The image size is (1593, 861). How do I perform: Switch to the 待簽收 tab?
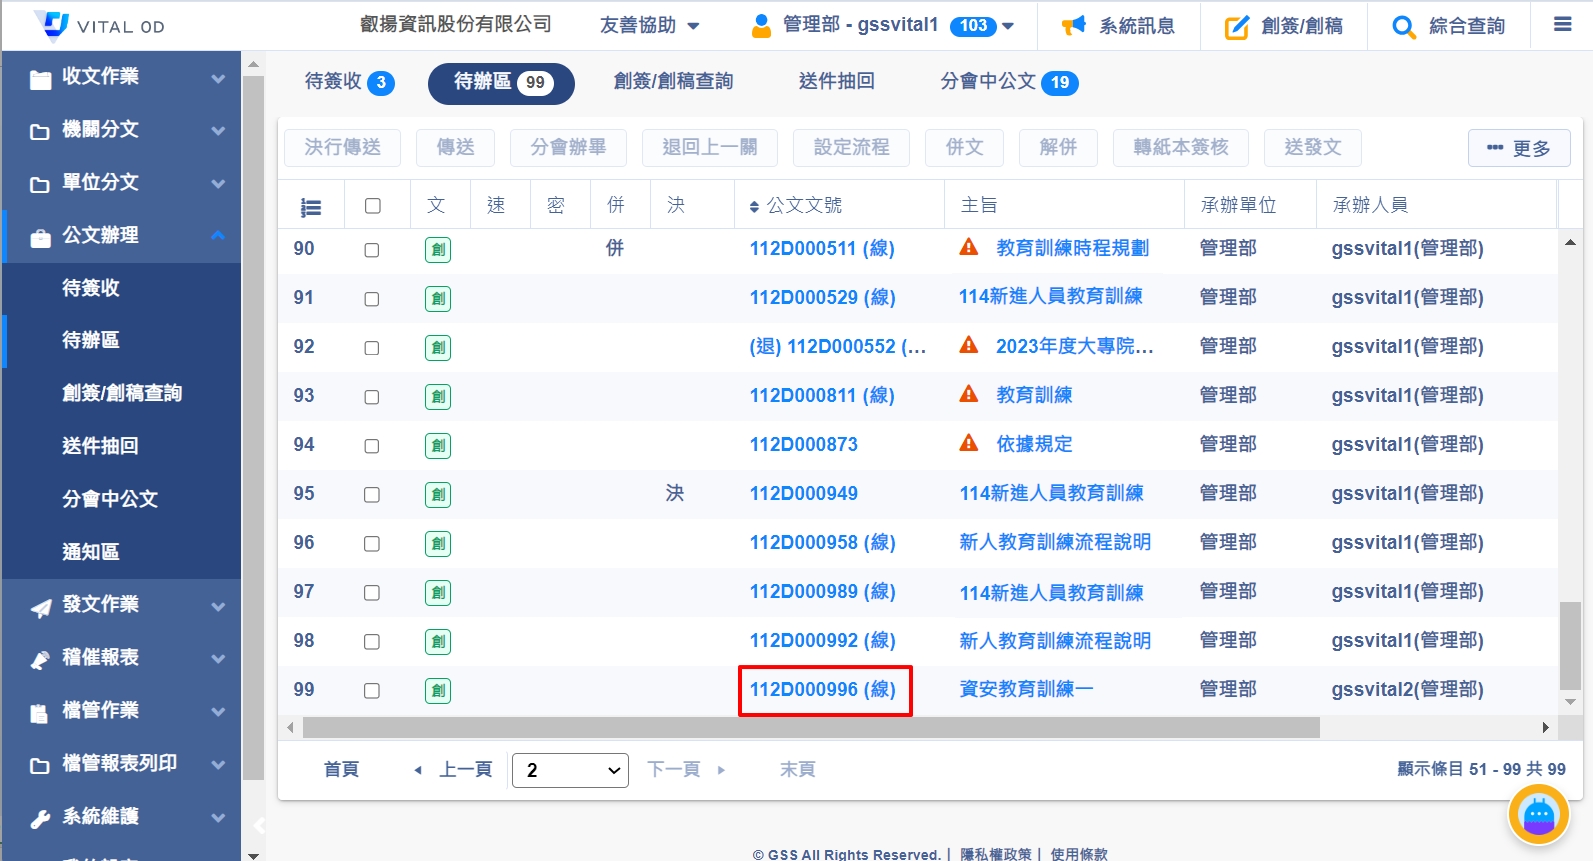click(x=348, y=82)
